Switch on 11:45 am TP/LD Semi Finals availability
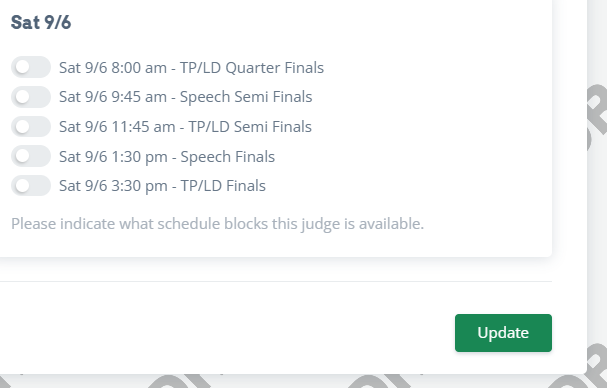This screenshot has width=607, height=388. click(x=31, y=127)
